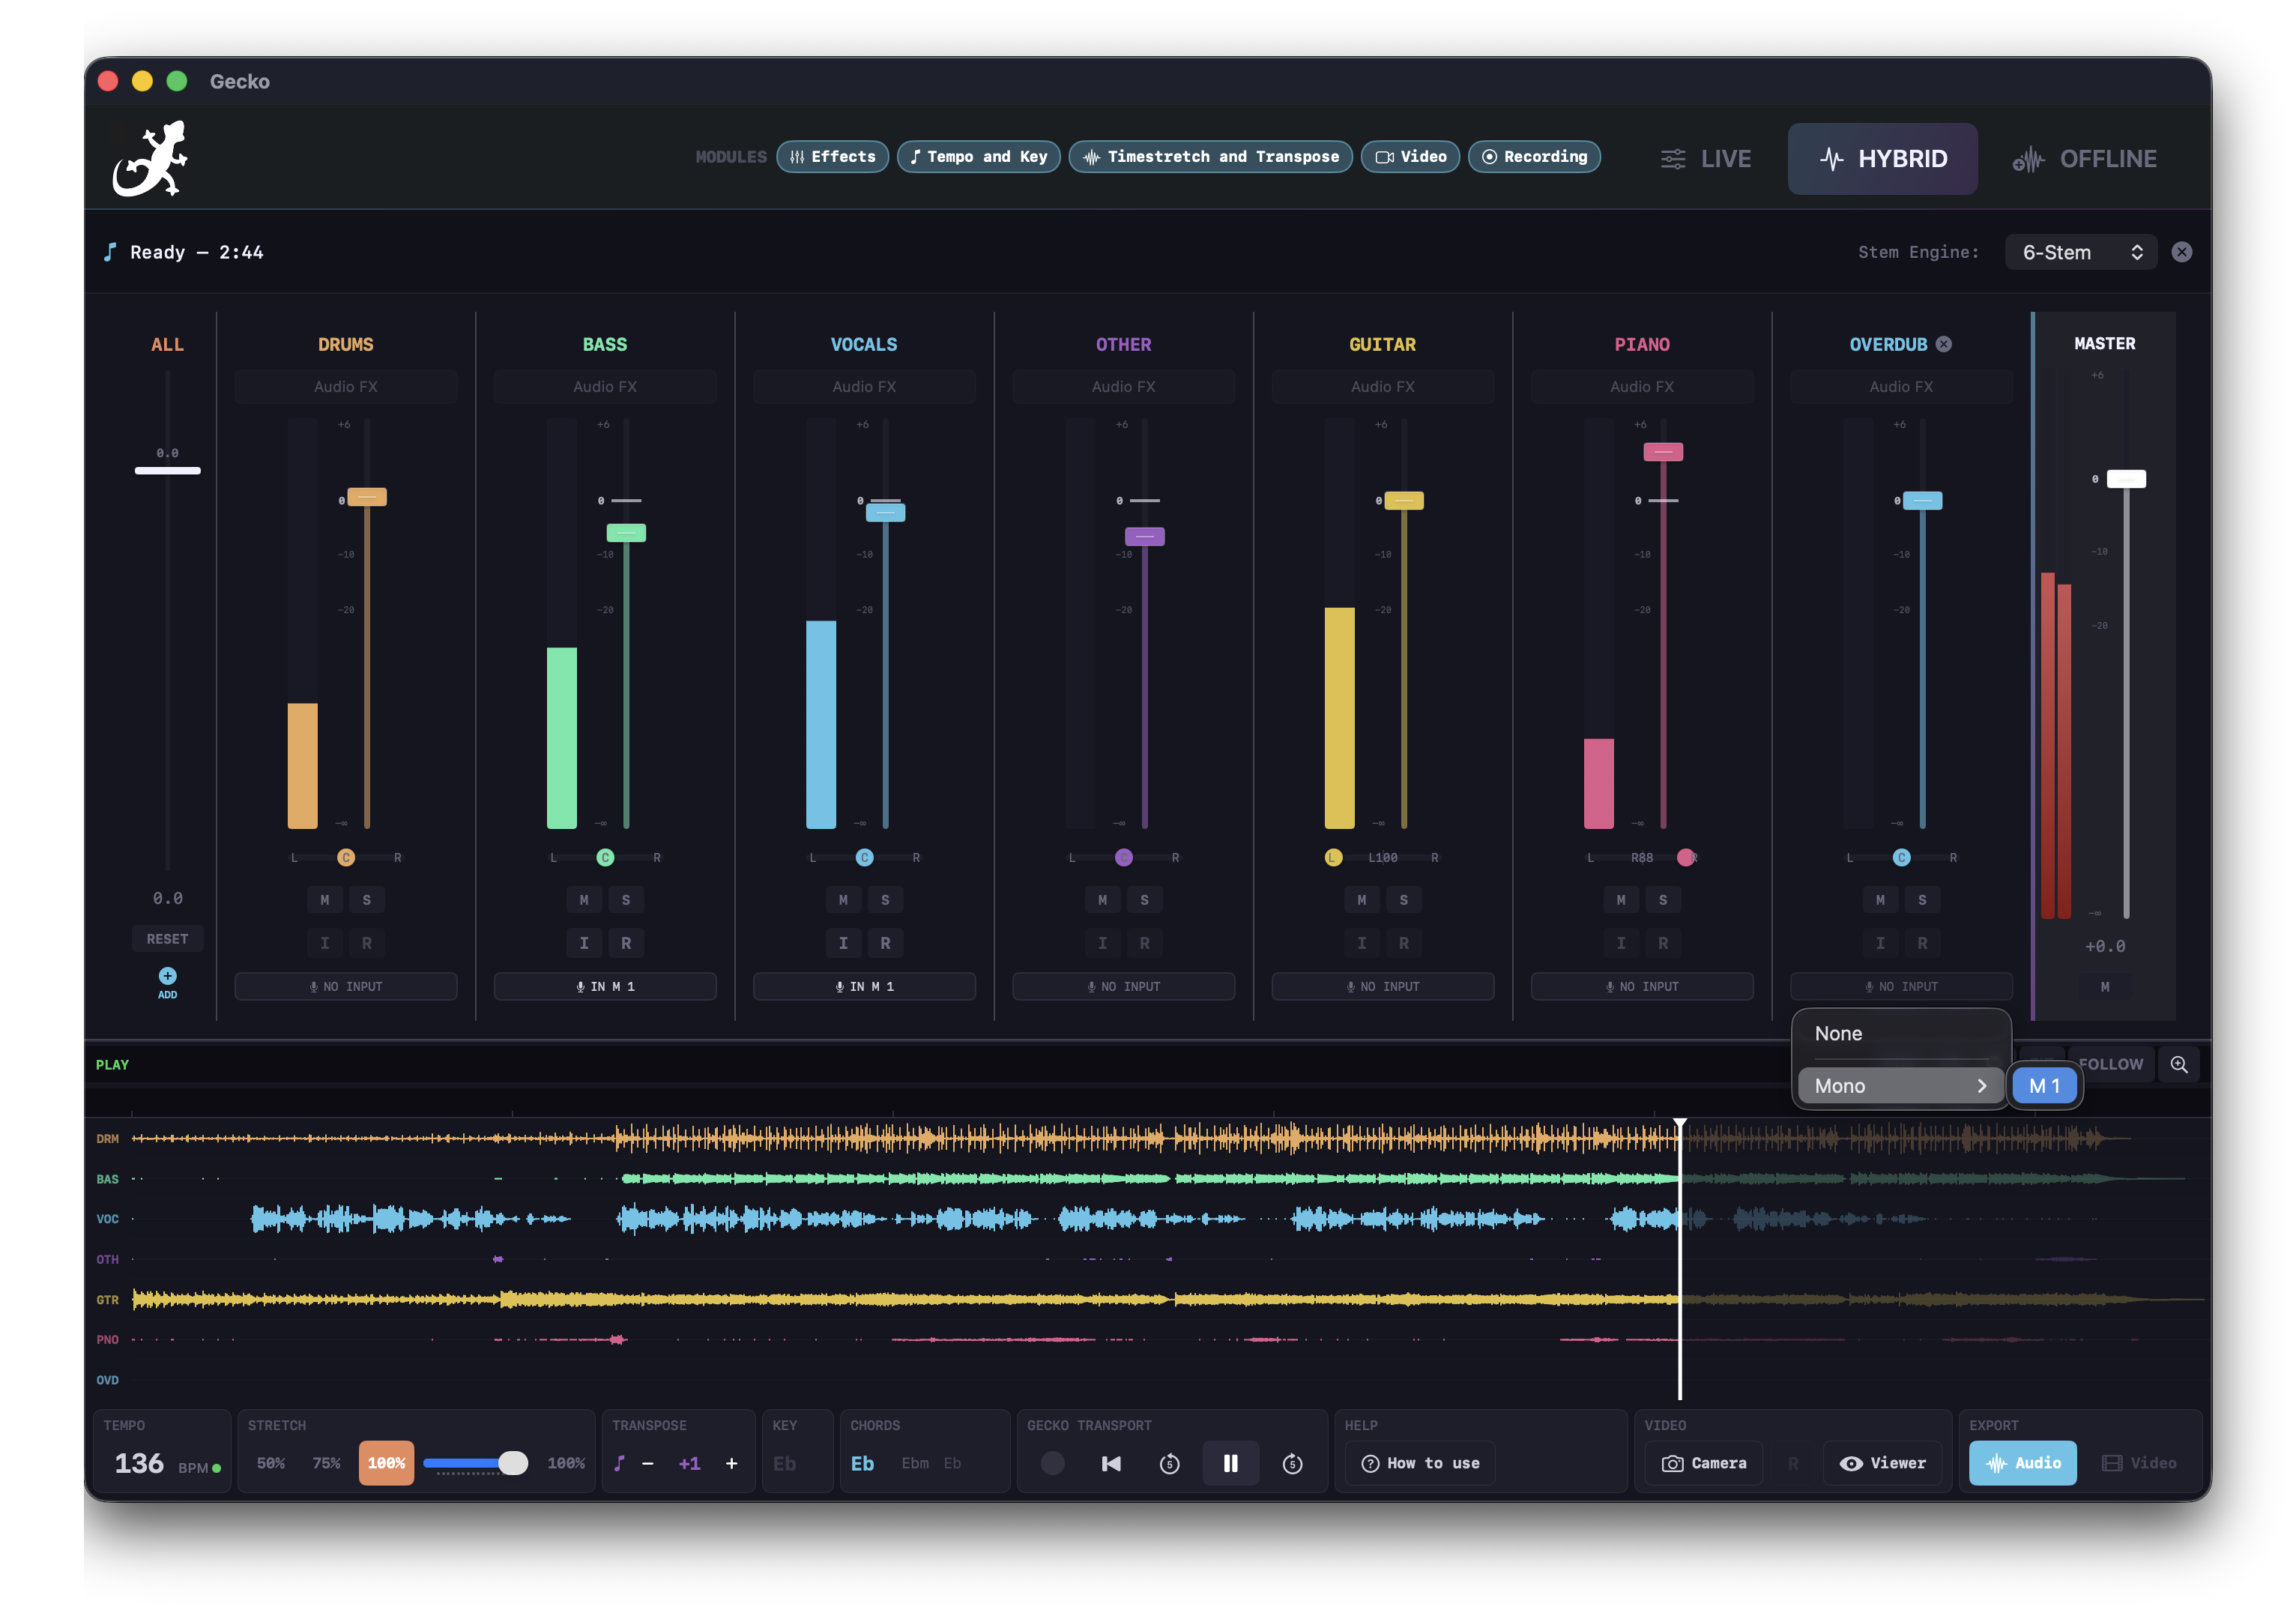
Task: Click the waveform zoom magnifier icon
Action: coord(2179,1065)
